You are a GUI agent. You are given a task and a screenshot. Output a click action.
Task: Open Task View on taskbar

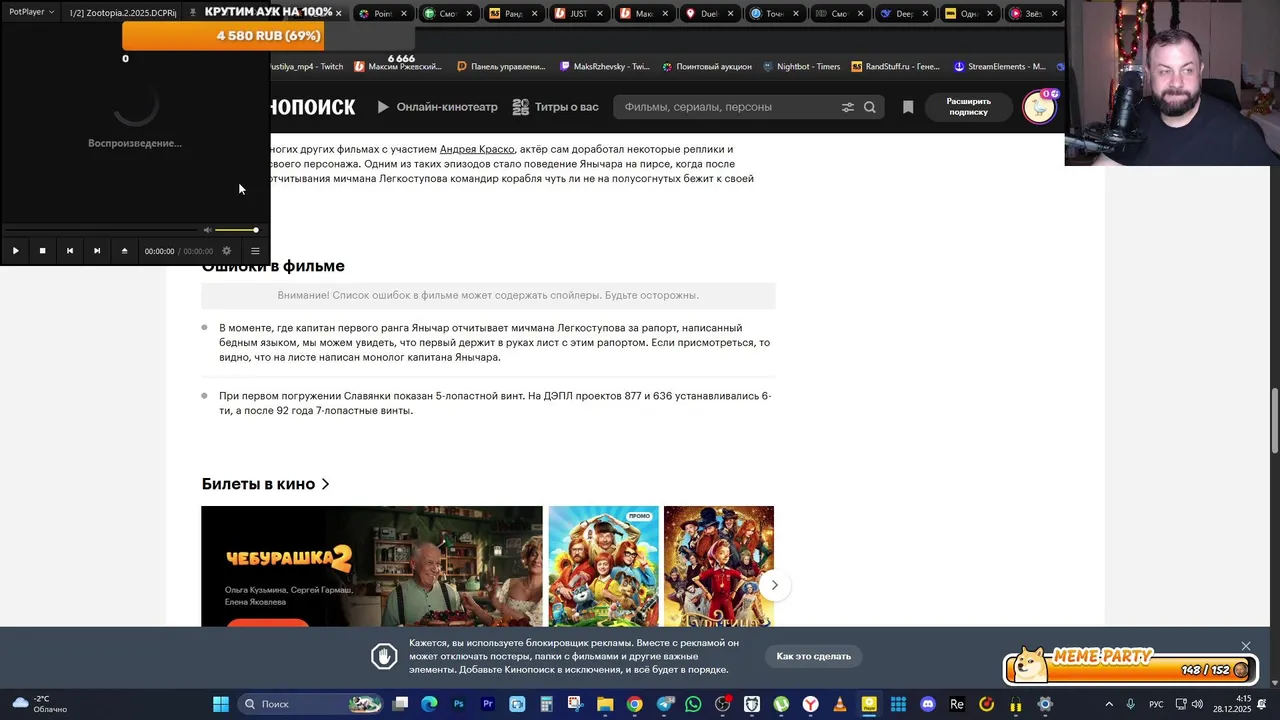click(400, 704)
